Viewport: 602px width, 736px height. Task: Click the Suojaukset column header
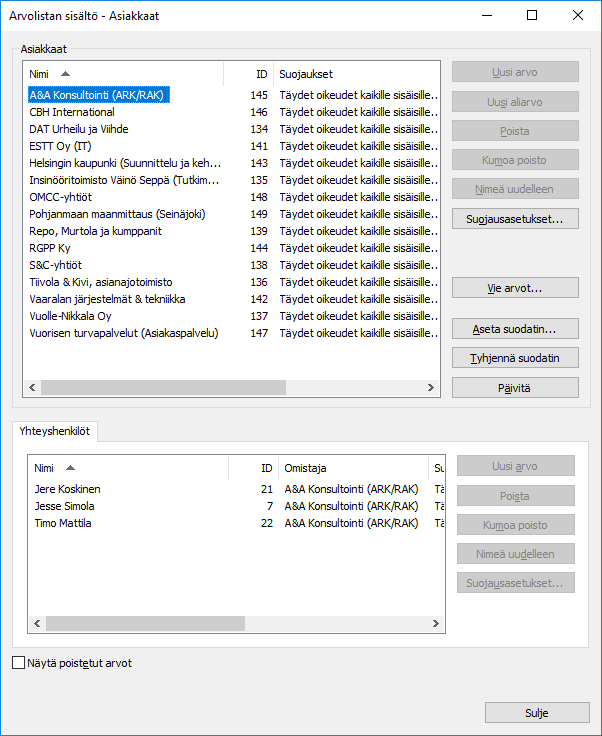[x=355, y=74]
